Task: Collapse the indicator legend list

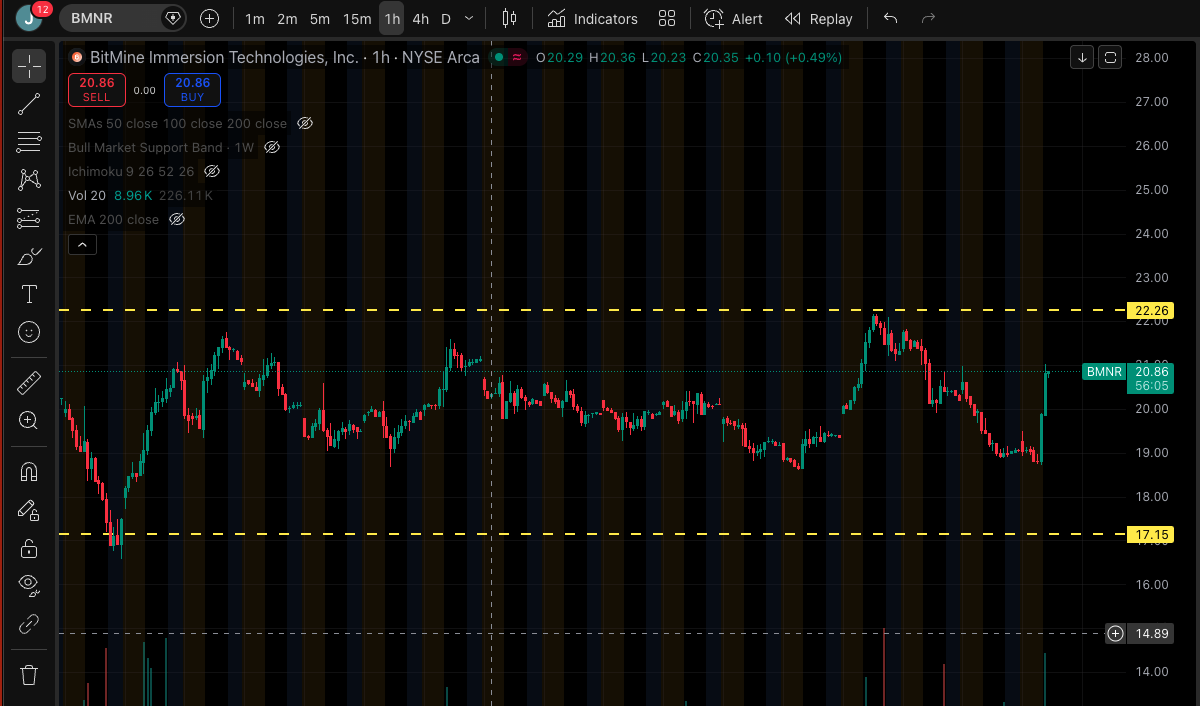Action: point(82,244)
